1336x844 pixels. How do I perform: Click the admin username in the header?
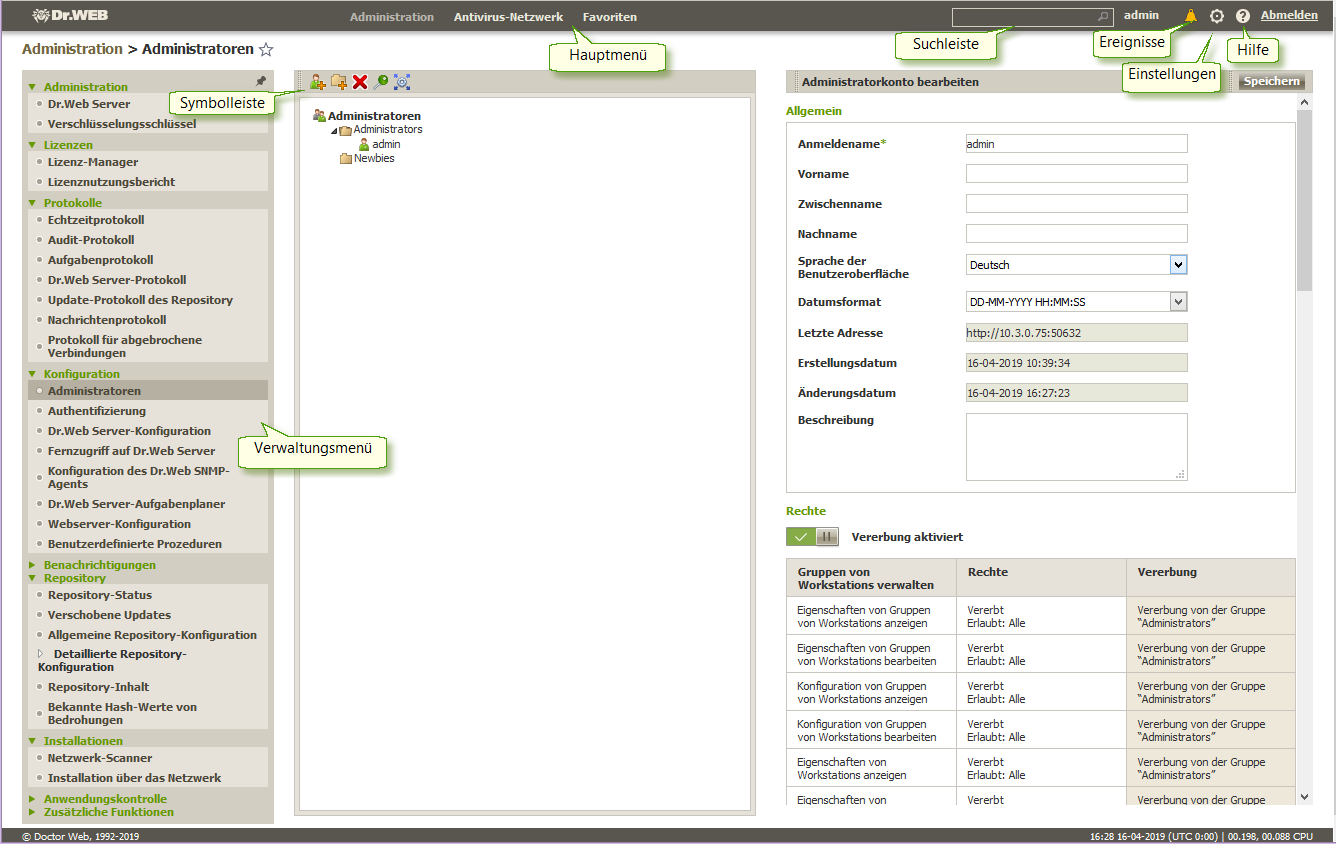click(1141, 16)
